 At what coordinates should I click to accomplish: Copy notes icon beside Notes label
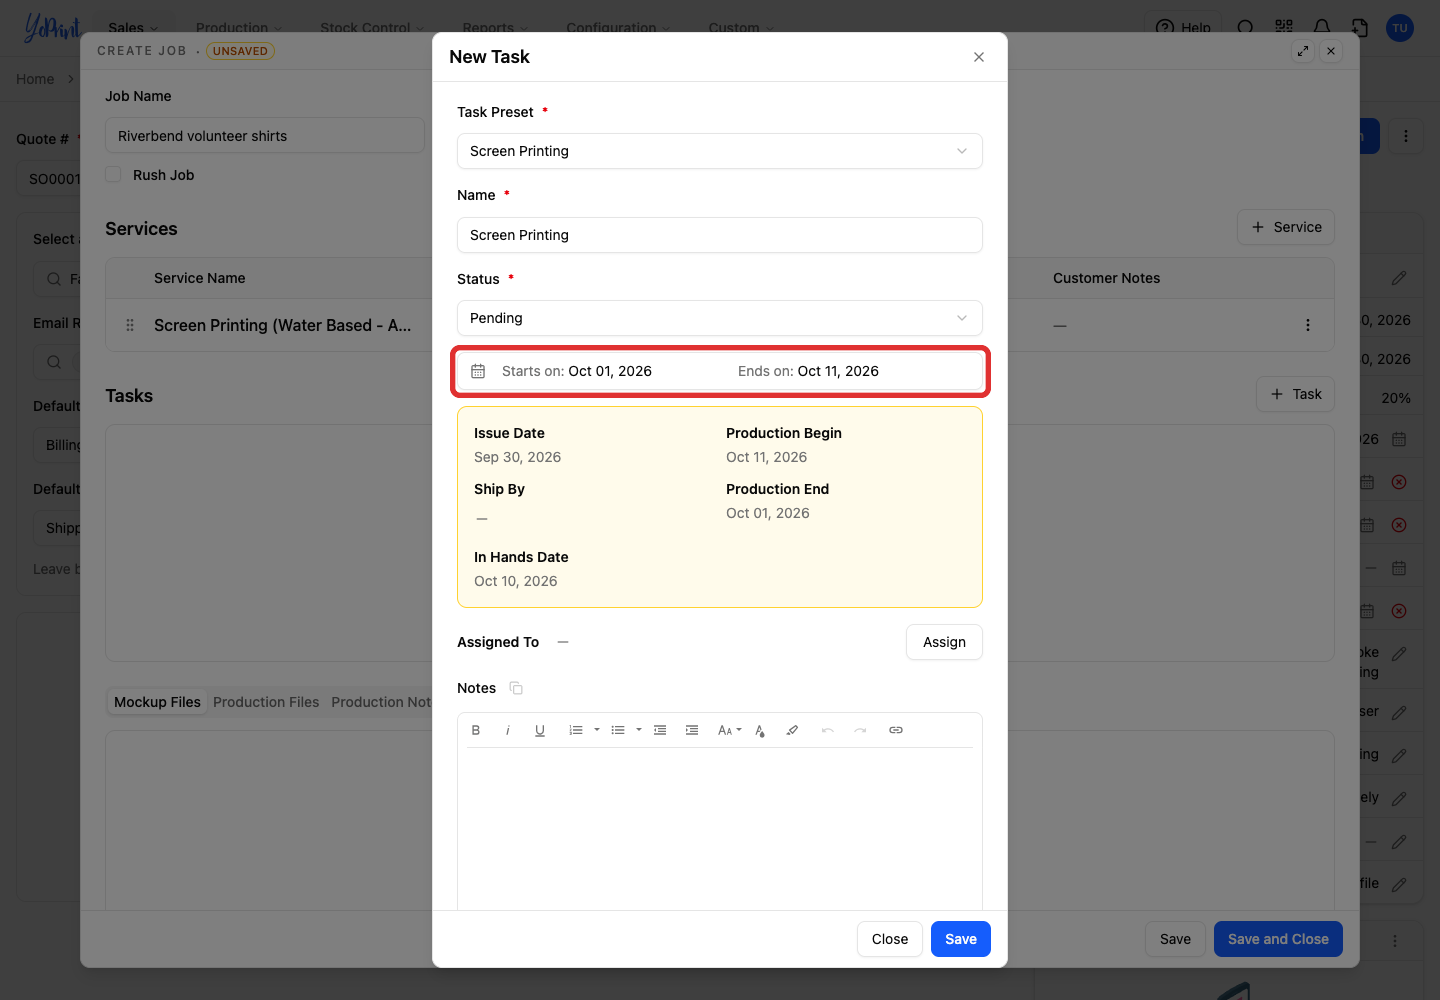click(516, 688)
